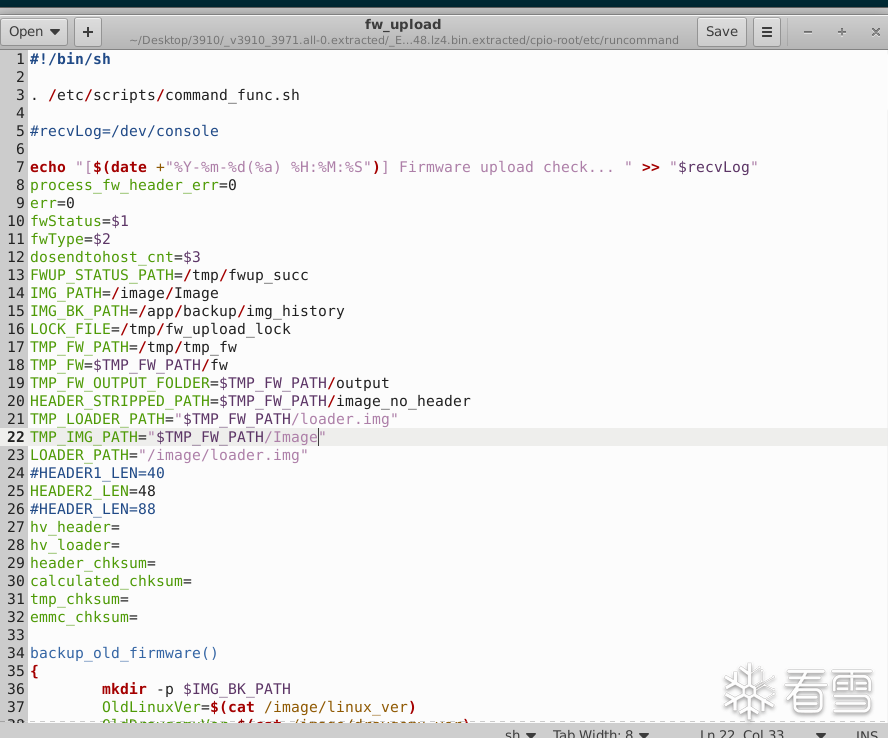Click the TMP_IMG_PATH line
The image size is (888, 738).
(178, 437)
